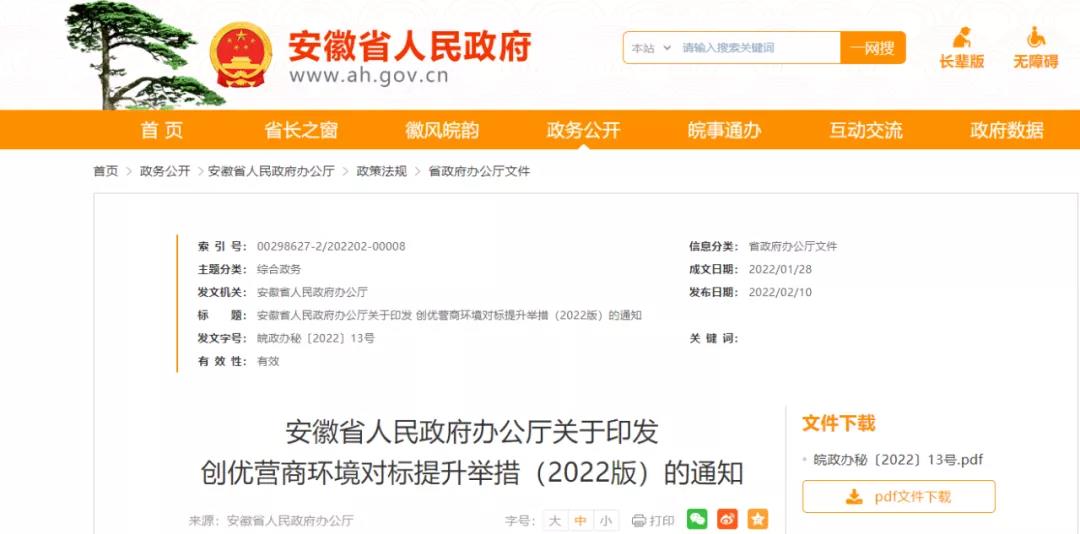
Task: Click the search keyword input field
Action: [x=758, y=48]
